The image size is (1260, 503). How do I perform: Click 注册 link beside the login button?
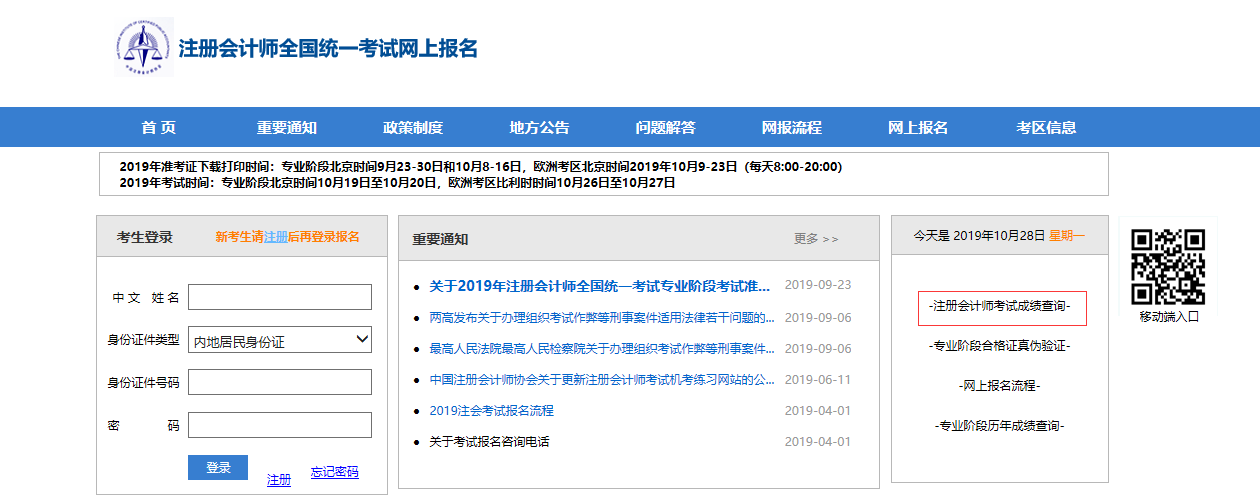pyautogui.click(x=279, y=480)
